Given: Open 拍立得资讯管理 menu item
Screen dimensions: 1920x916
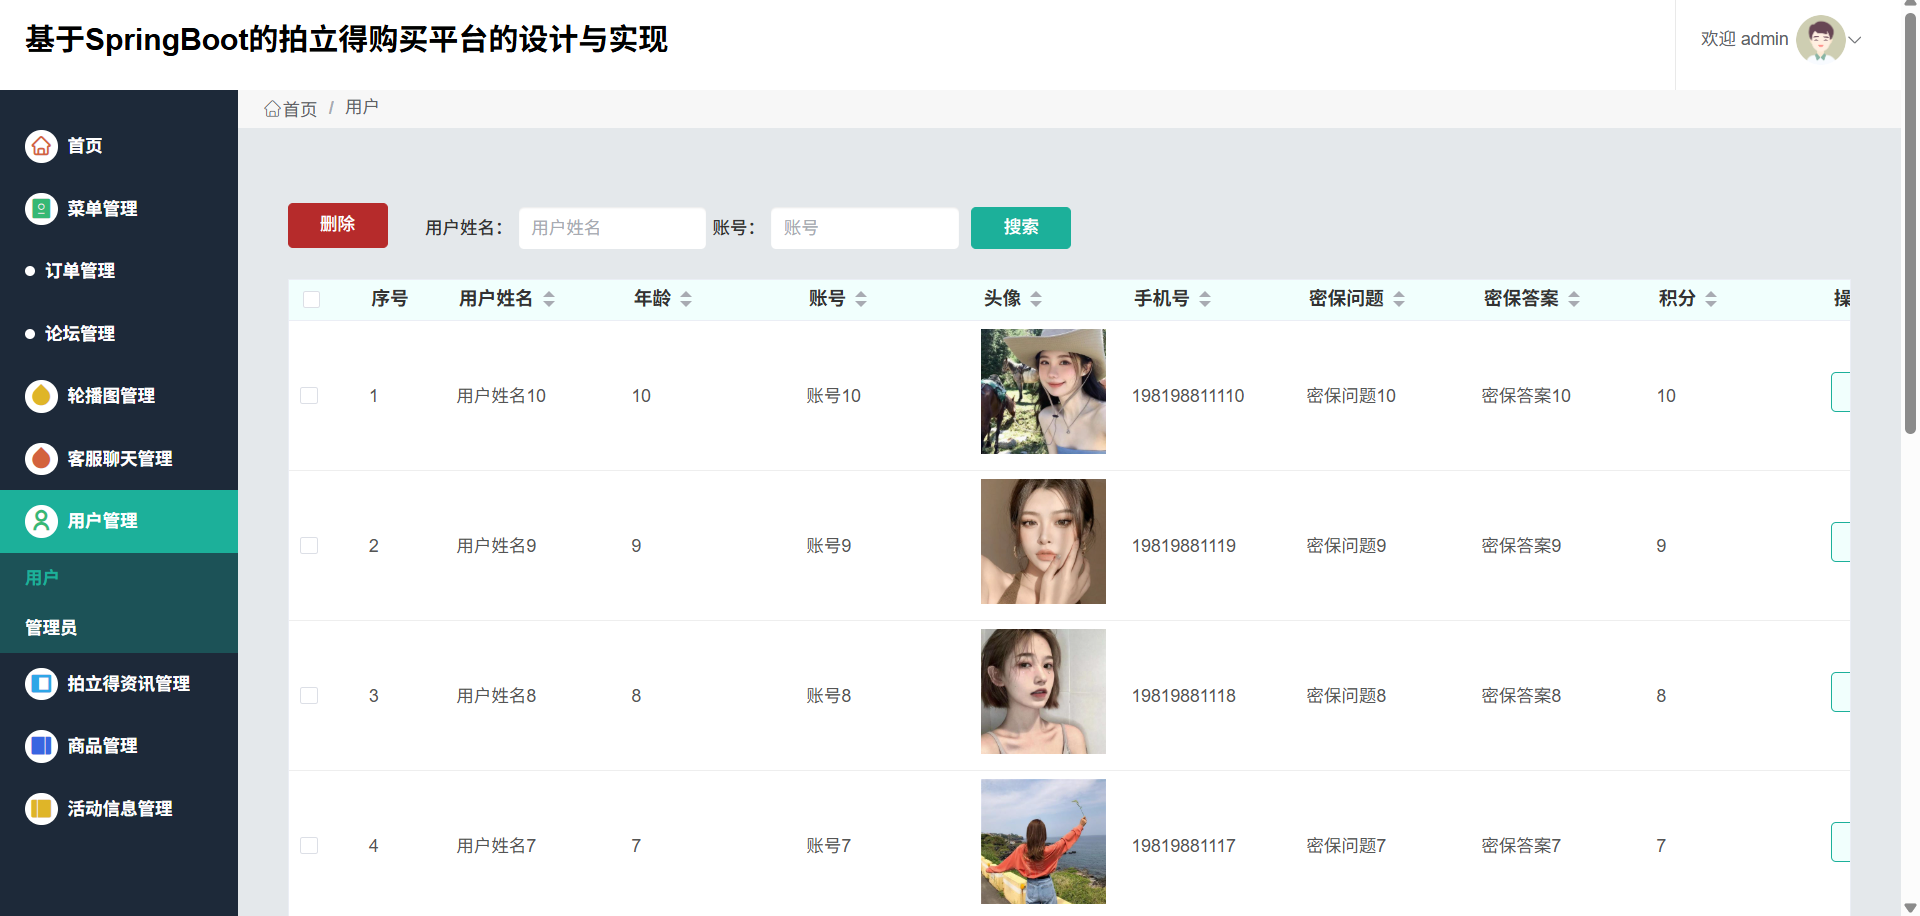Looking at the screenshot, I should 119,684.
